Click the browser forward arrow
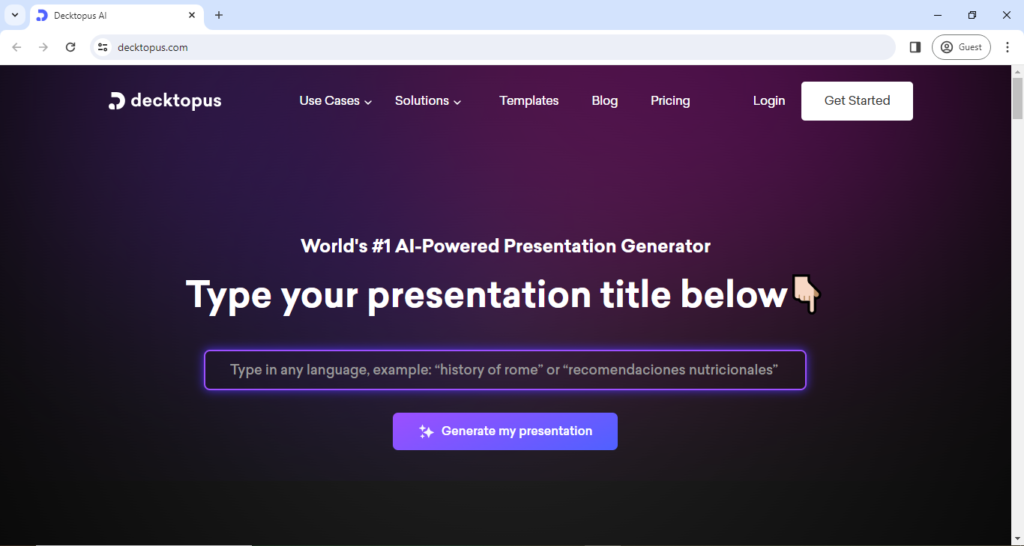1024x546 pixels. click(x=43, y=47)
